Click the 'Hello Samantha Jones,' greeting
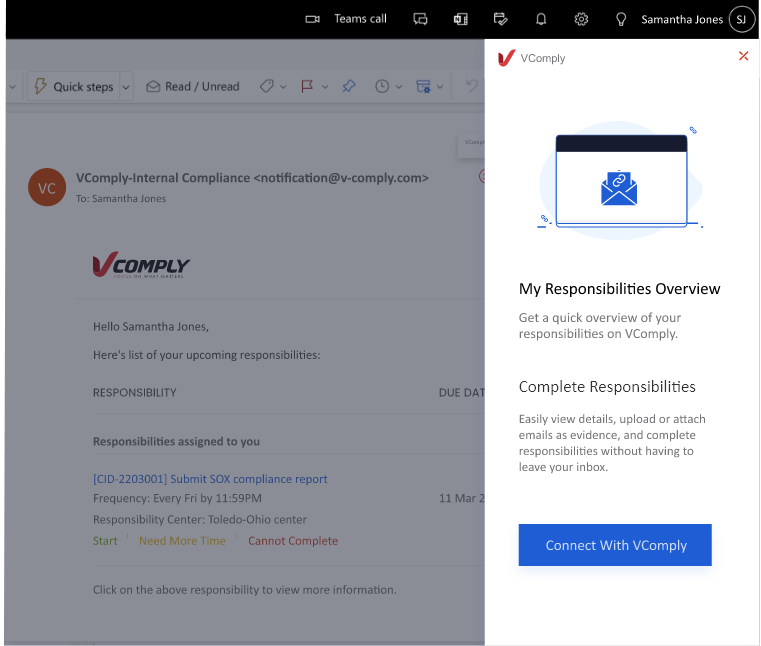Viewport: 761px width, 646px height. coord(150,327)
